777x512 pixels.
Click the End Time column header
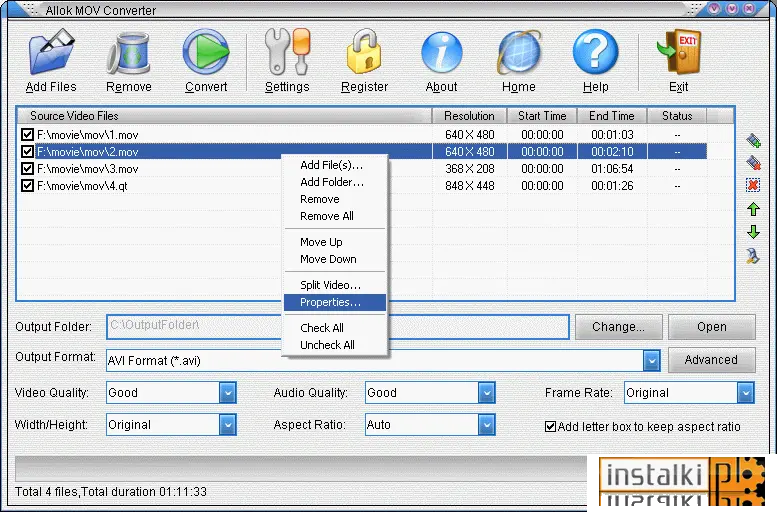point(612,115)
